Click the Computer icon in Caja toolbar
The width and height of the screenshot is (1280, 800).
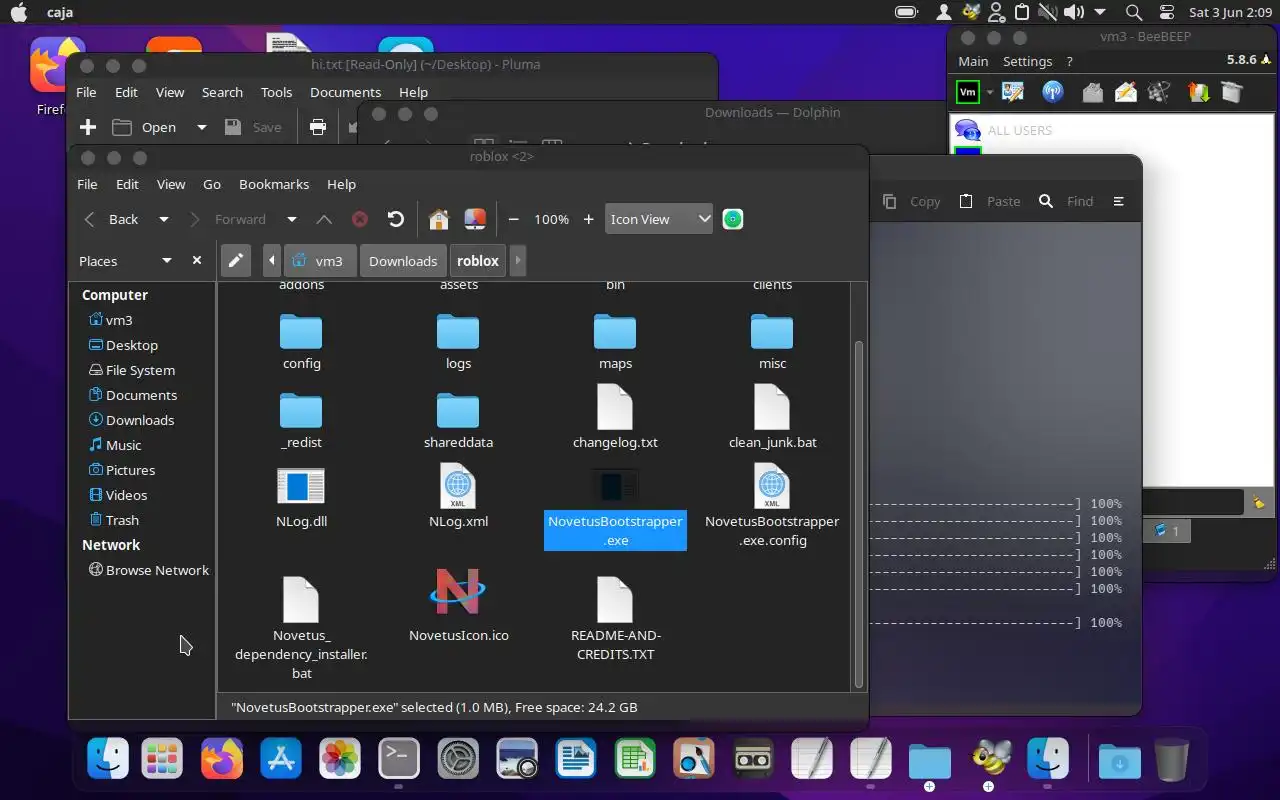point(474,219)
